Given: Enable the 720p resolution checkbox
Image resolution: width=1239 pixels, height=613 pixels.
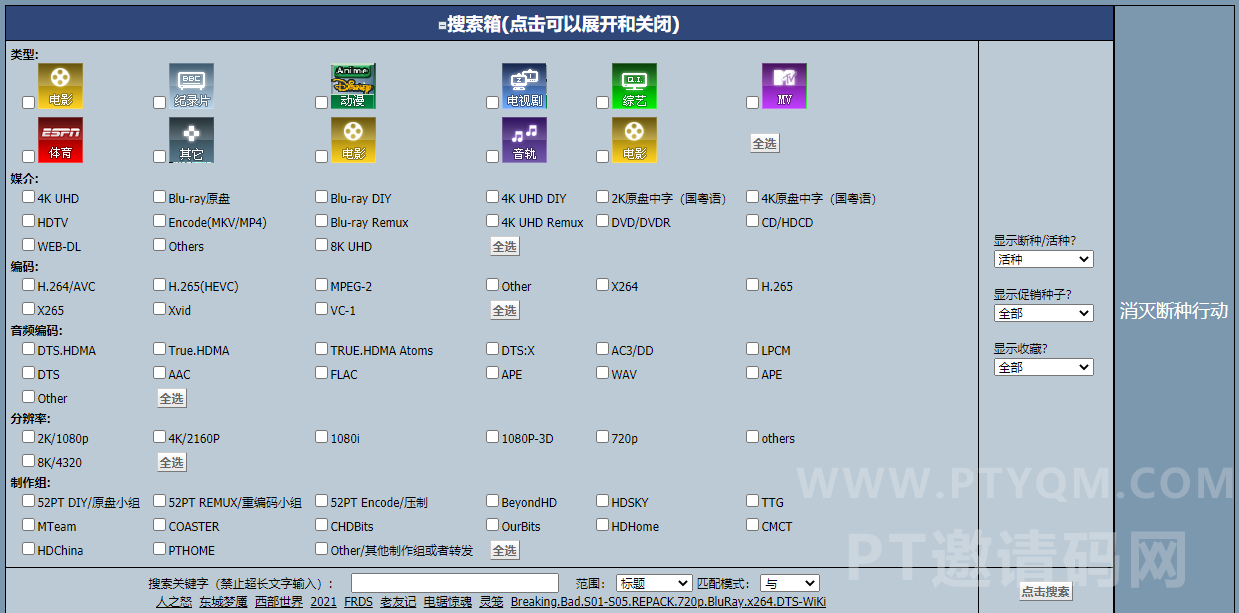Looking at the screenshot, I should pyautogui.click(x=602, y=437).
